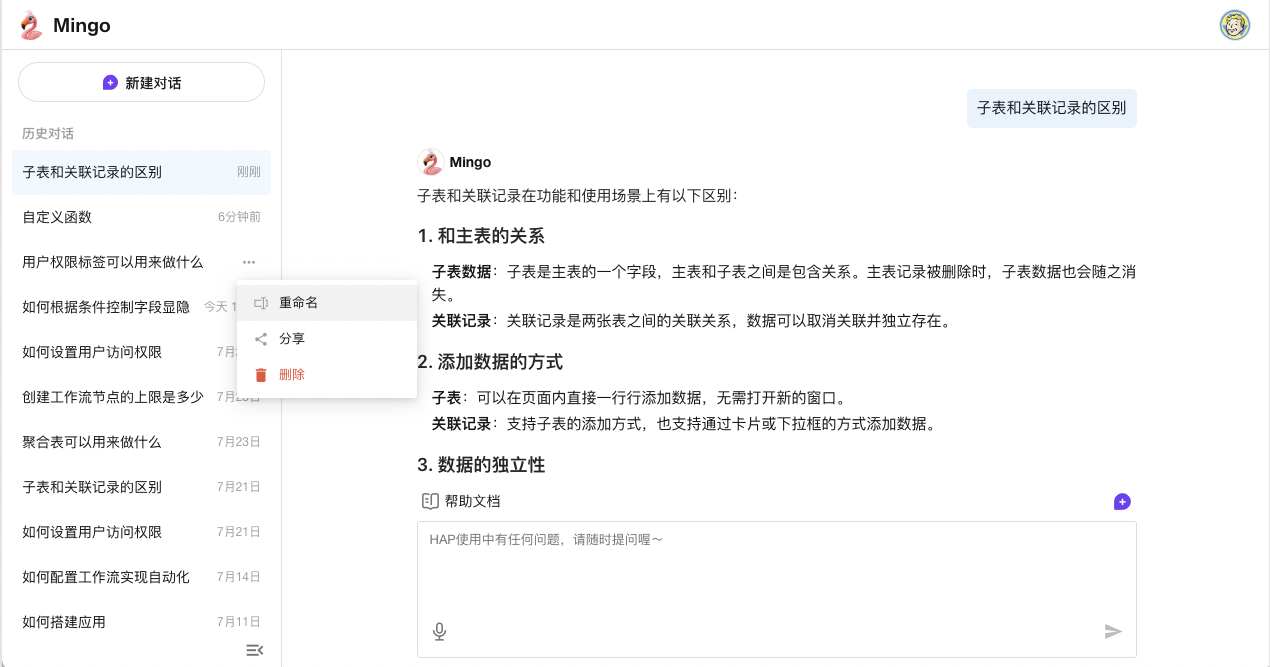The image size is (1270, 667).
Task: Open the 自定义函数 conversation
Action: point(141,217)
